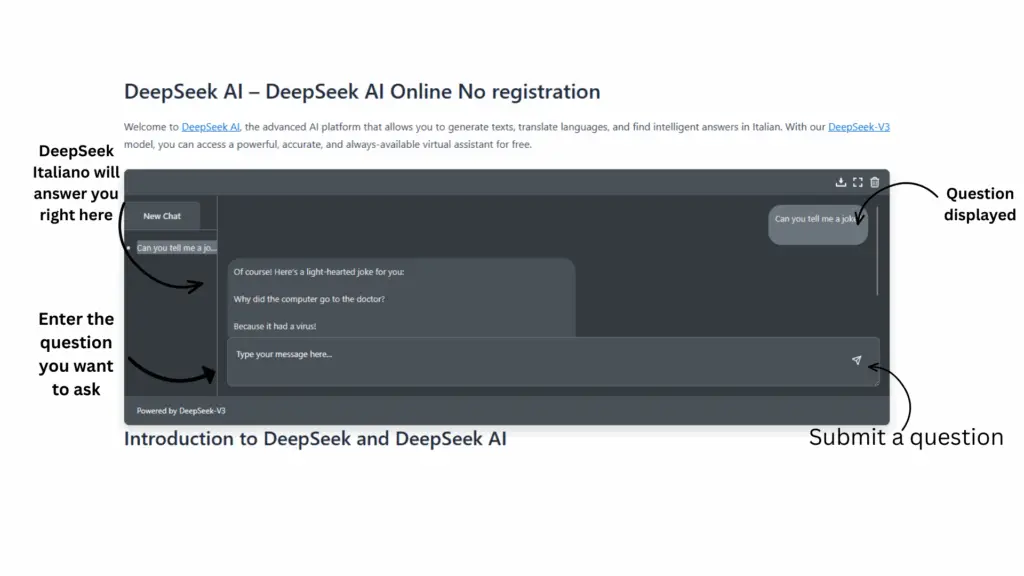This screenshot has width=1024, height=576.
Task: Send message with paper plane icon
Action: (x=856, y=360)
